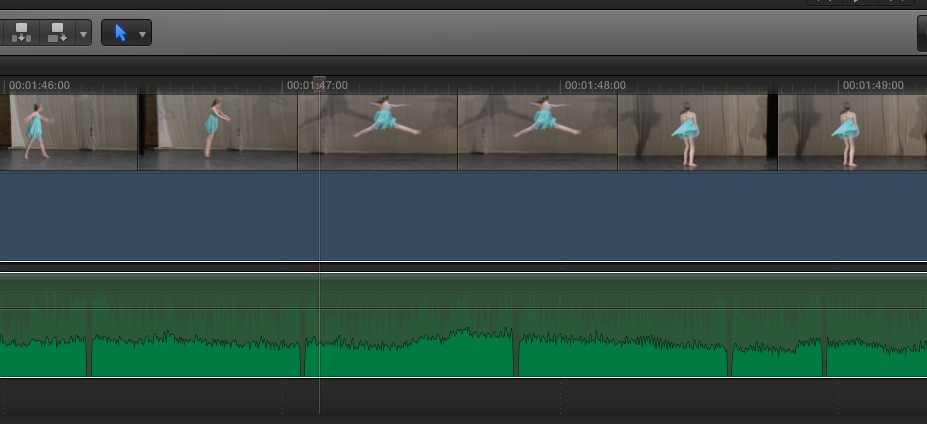Select the blue video clip body
Screen dimensions: 927x424
click(x=460, y=215)
